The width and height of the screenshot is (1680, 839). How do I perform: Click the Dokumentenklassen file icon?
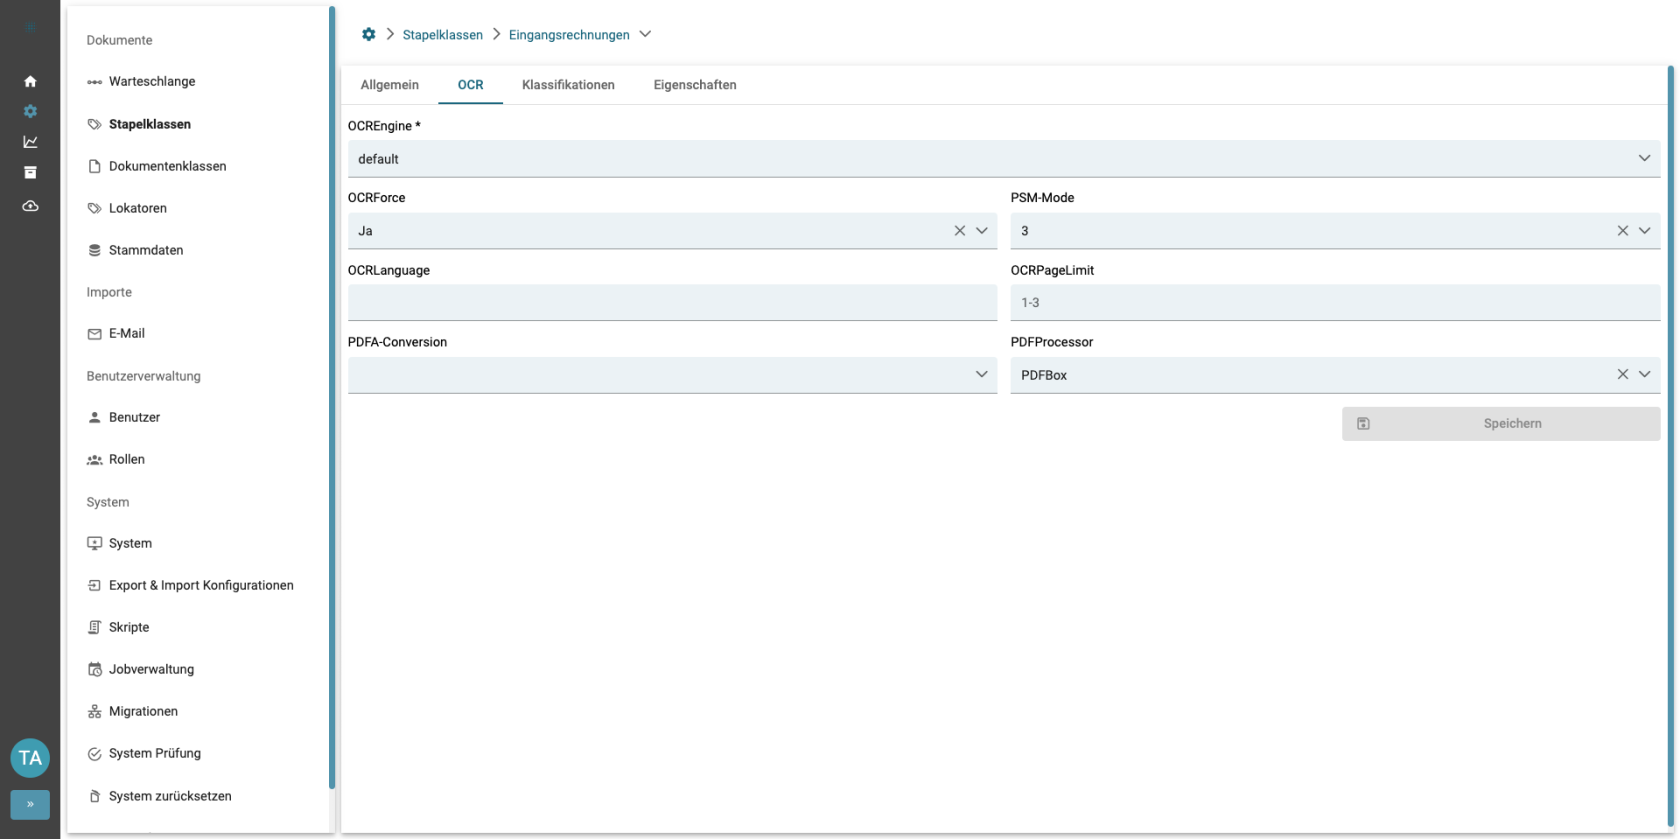[x=94, y=166]
